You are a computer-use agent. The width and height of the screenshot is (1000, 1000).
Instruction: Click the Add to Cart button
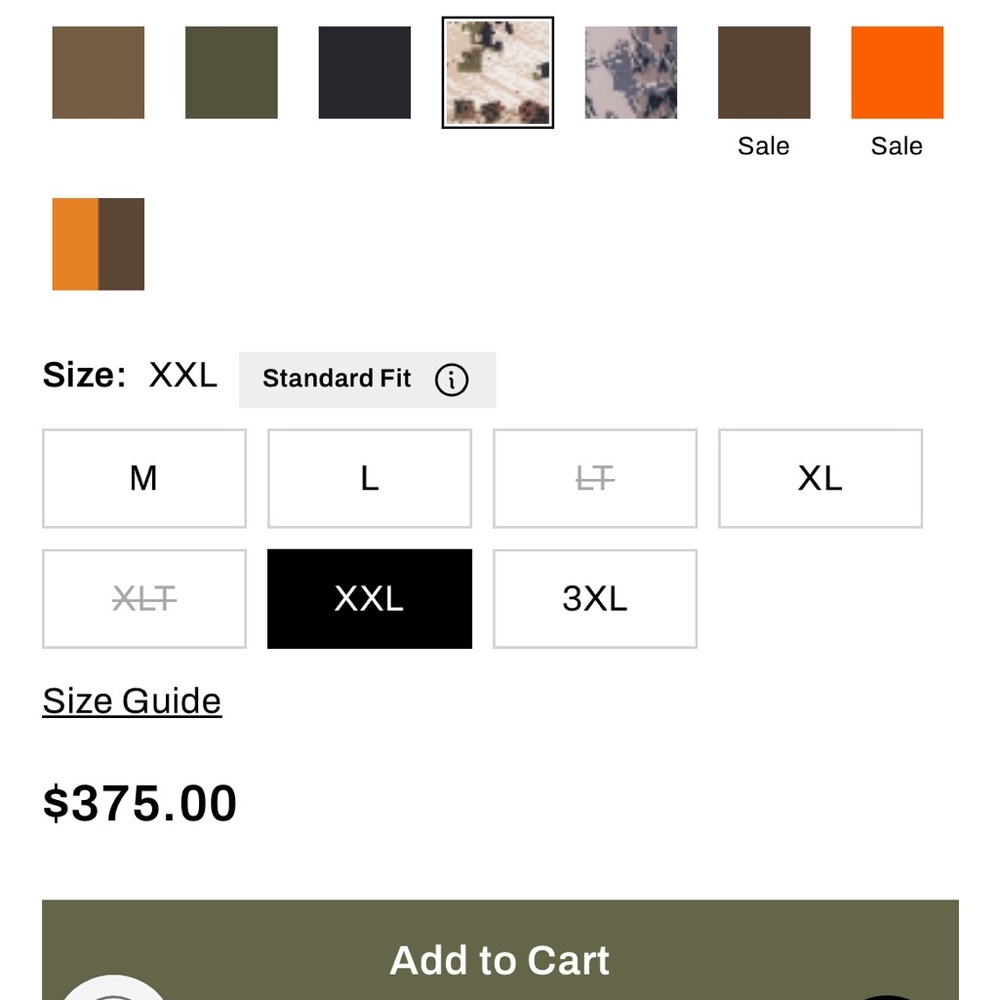point(500,950)
